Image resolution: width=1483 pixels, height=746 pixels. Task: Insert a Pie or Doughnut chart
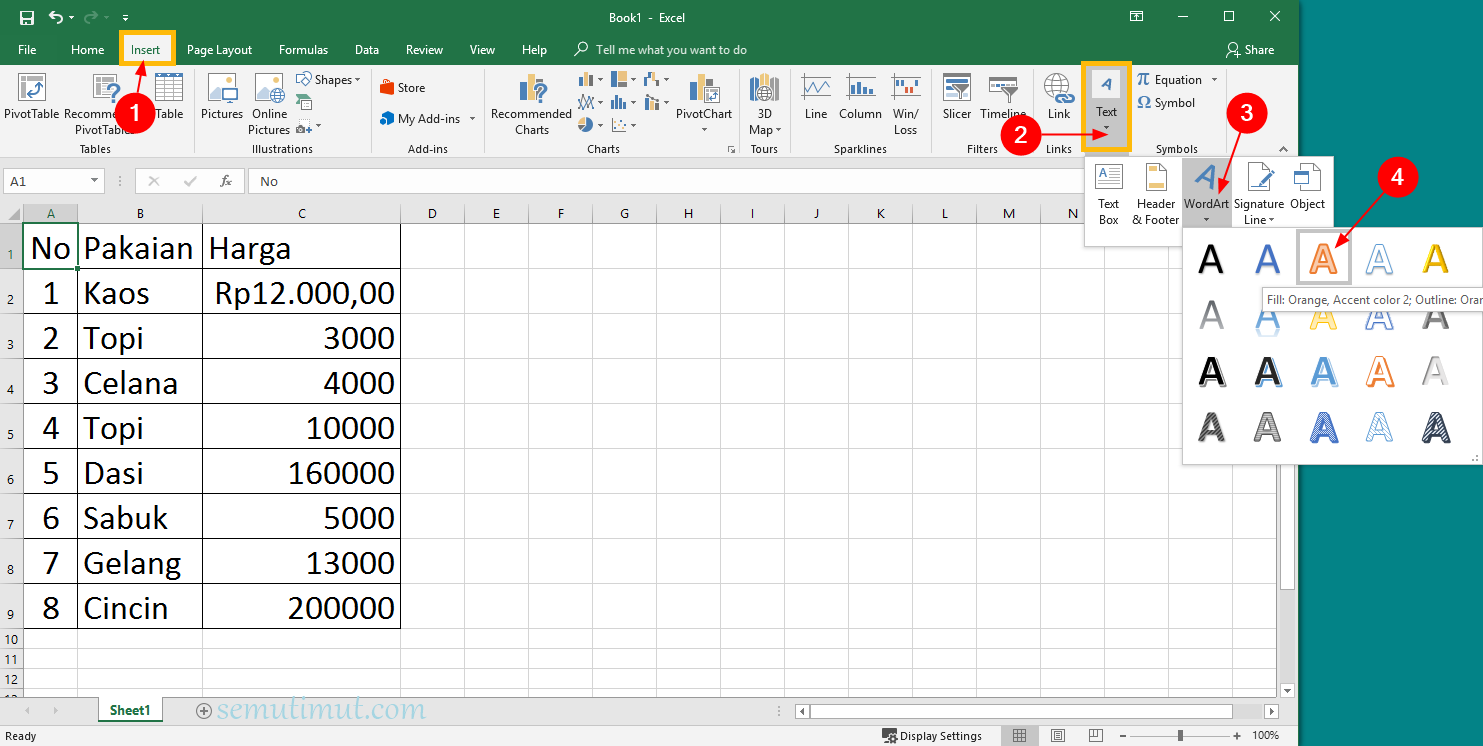coord(586,125)
